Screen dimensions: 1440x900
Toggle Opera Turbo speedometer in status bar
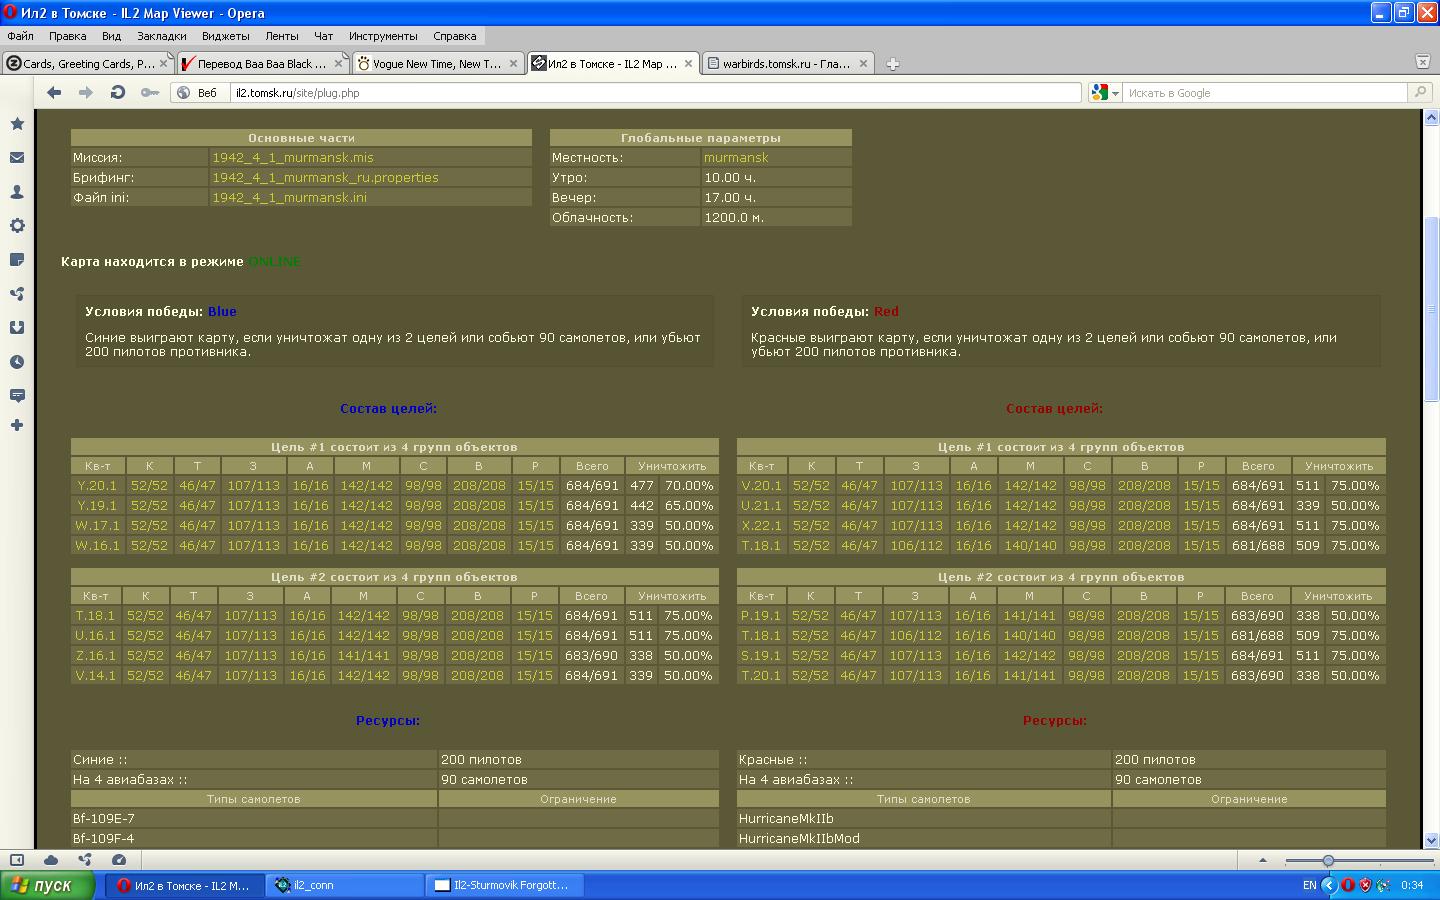[119, 860]
